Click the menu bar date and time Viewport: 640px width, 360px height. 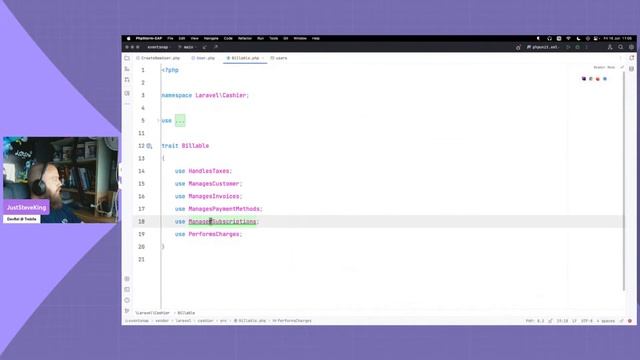click(x=618, y=38)
